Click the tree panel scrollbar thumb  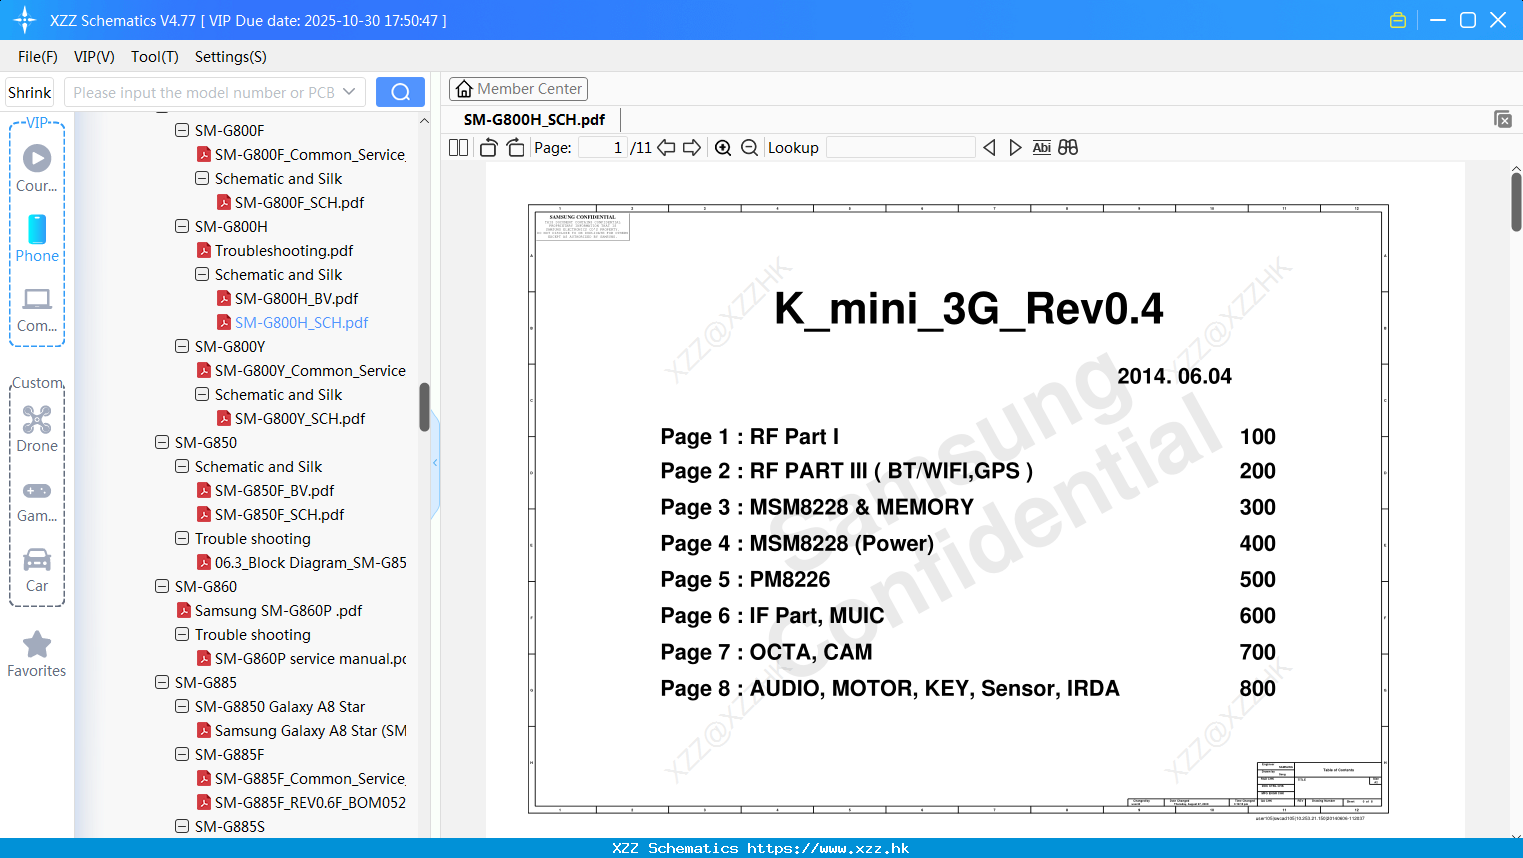point(424,407)
